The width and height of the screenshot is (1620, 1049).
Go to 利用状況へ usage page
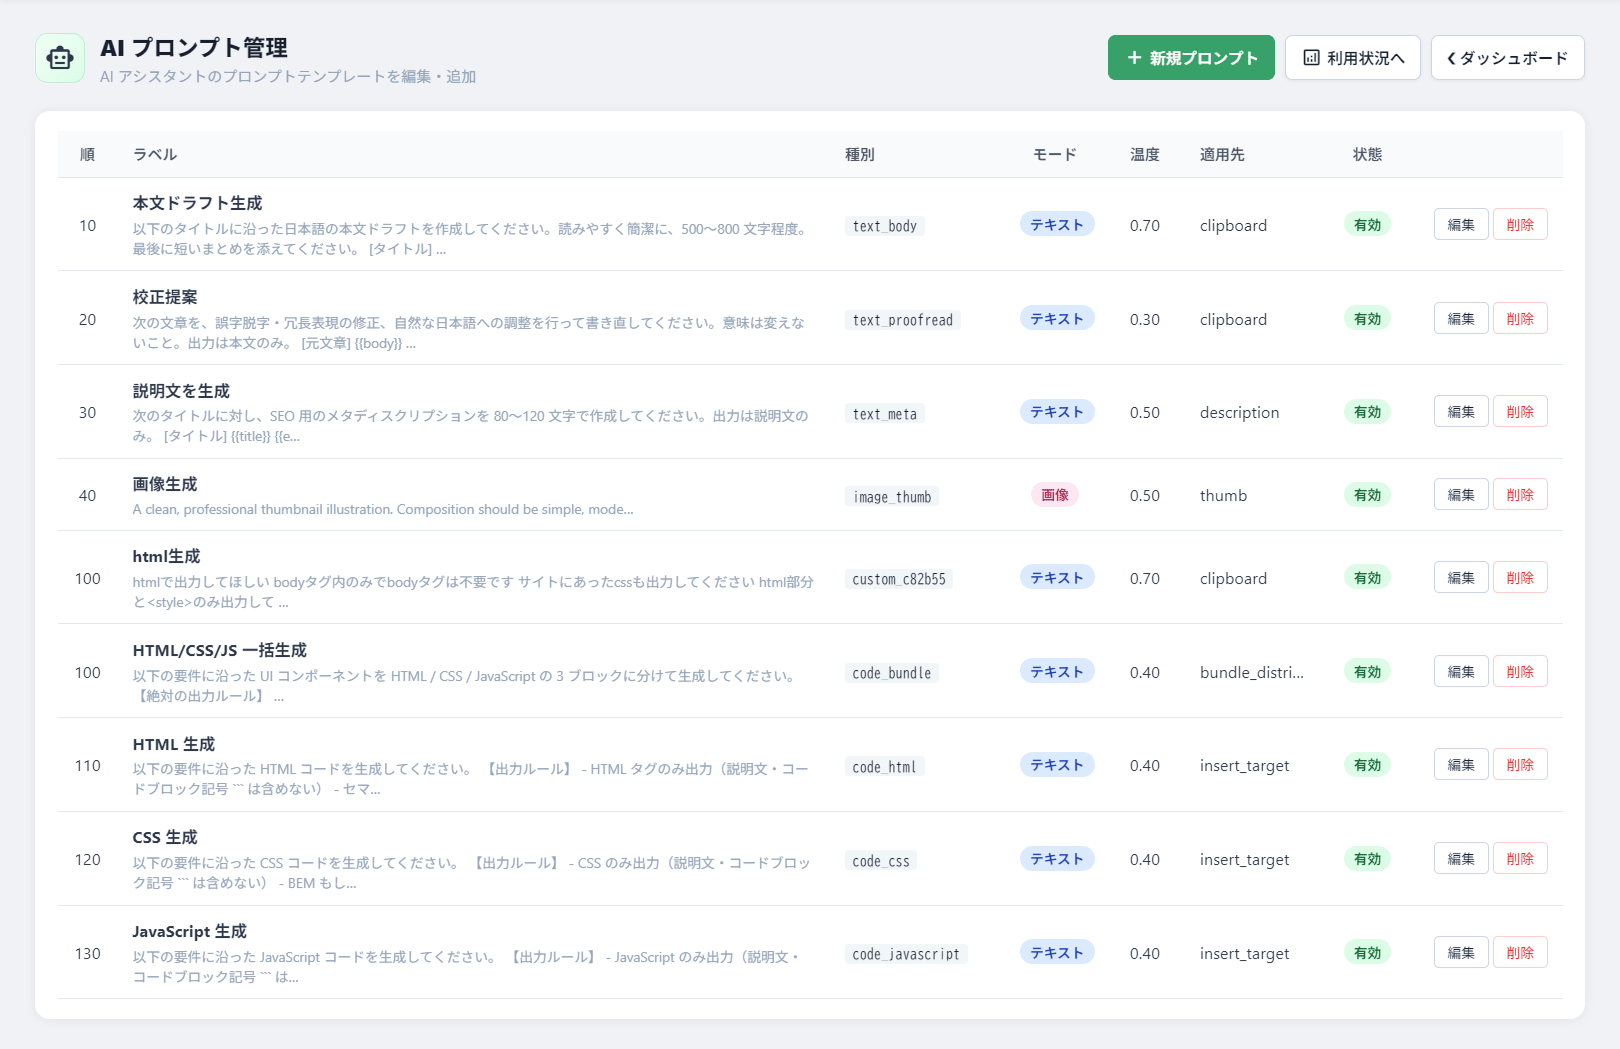pos(1353,58)
